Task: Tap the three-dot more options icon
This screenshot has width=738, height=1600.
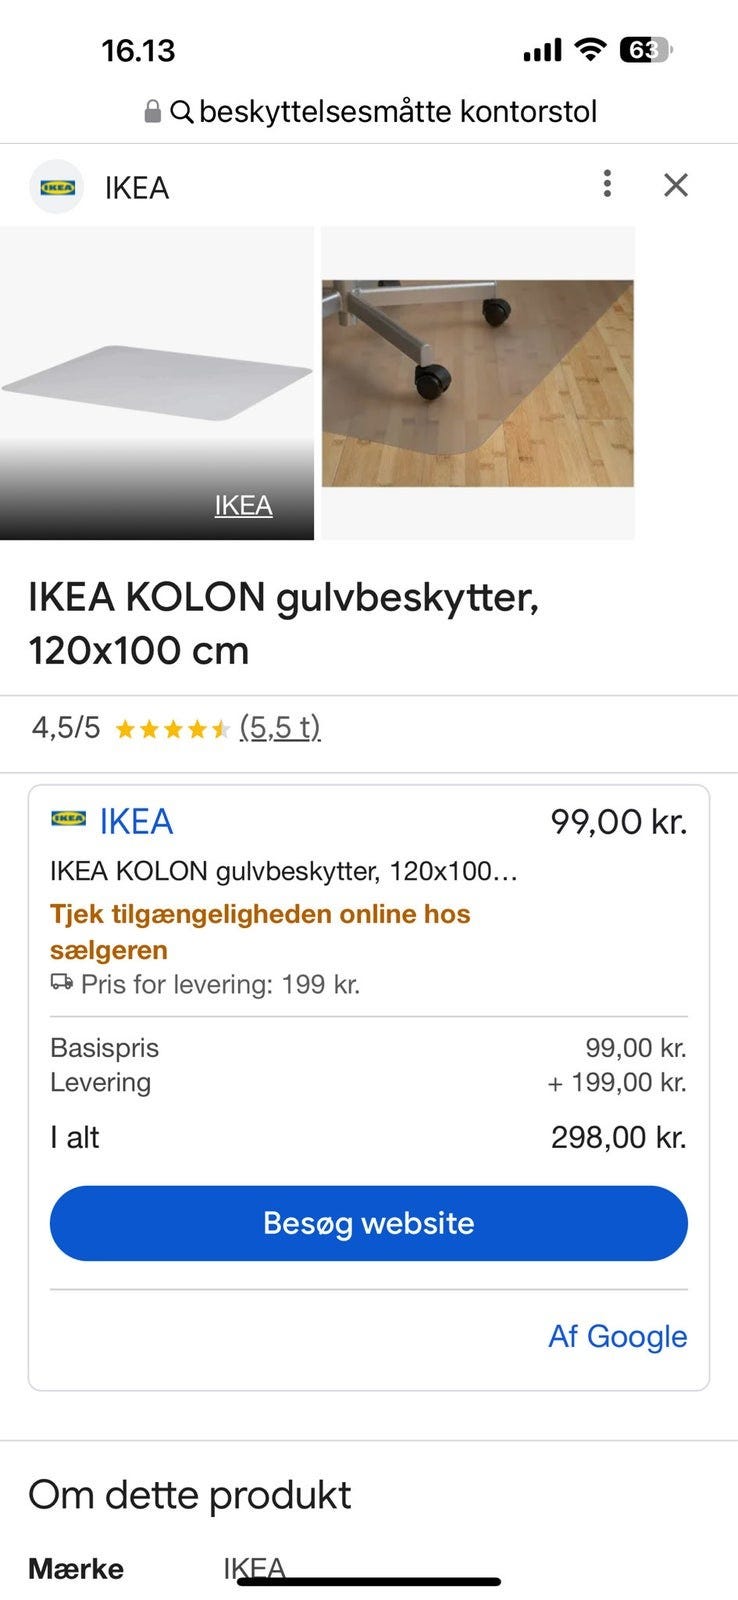Action: click(x=607, y=184)
